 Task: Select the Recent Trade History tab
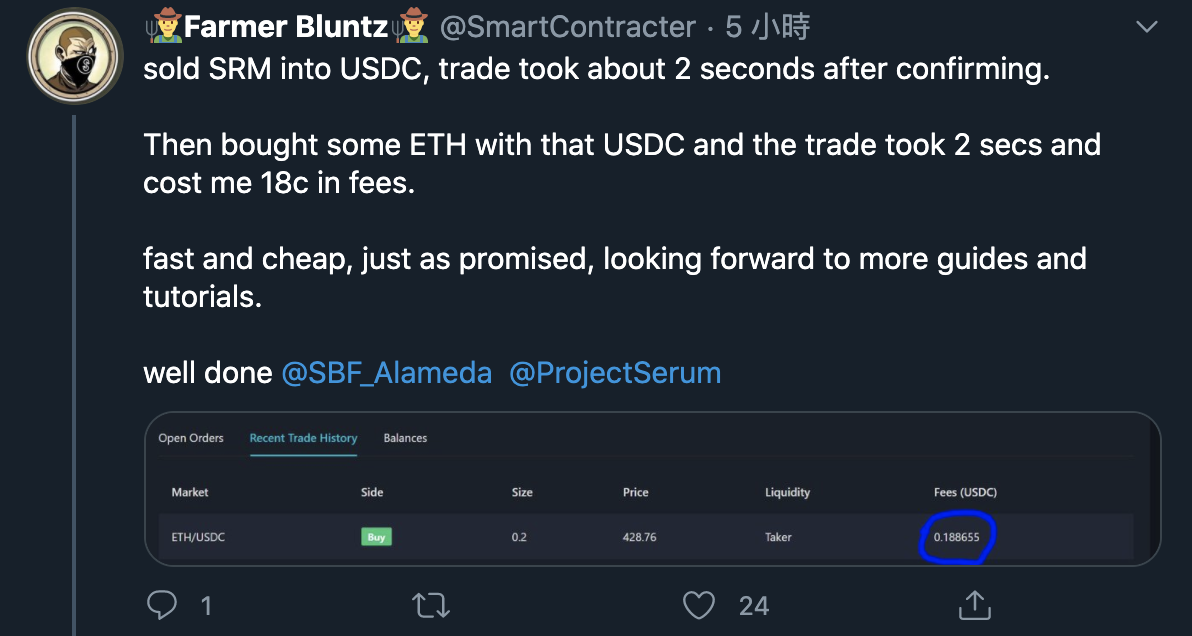click(x=303, y=438)
